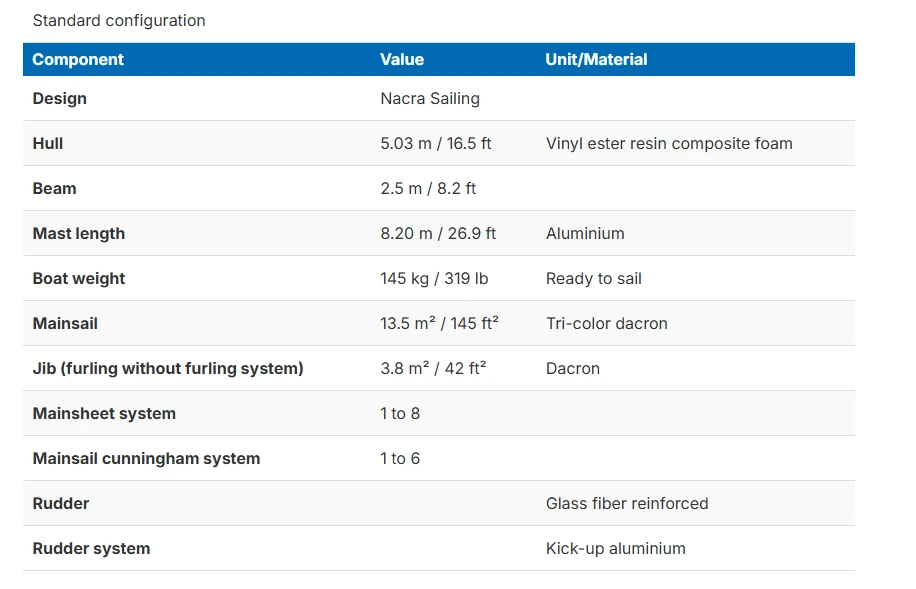This screenshot has height=589, width=916.
Task: Click the Unit/Material column header
Action: (x=596, y=60)
